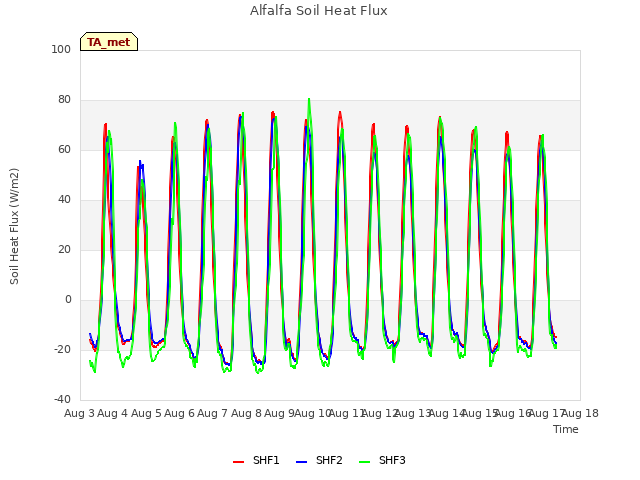Viewport: 640px width, 480px height.
Task: Click the 80 y-axis tick label
Action: (x=64, y=100)
